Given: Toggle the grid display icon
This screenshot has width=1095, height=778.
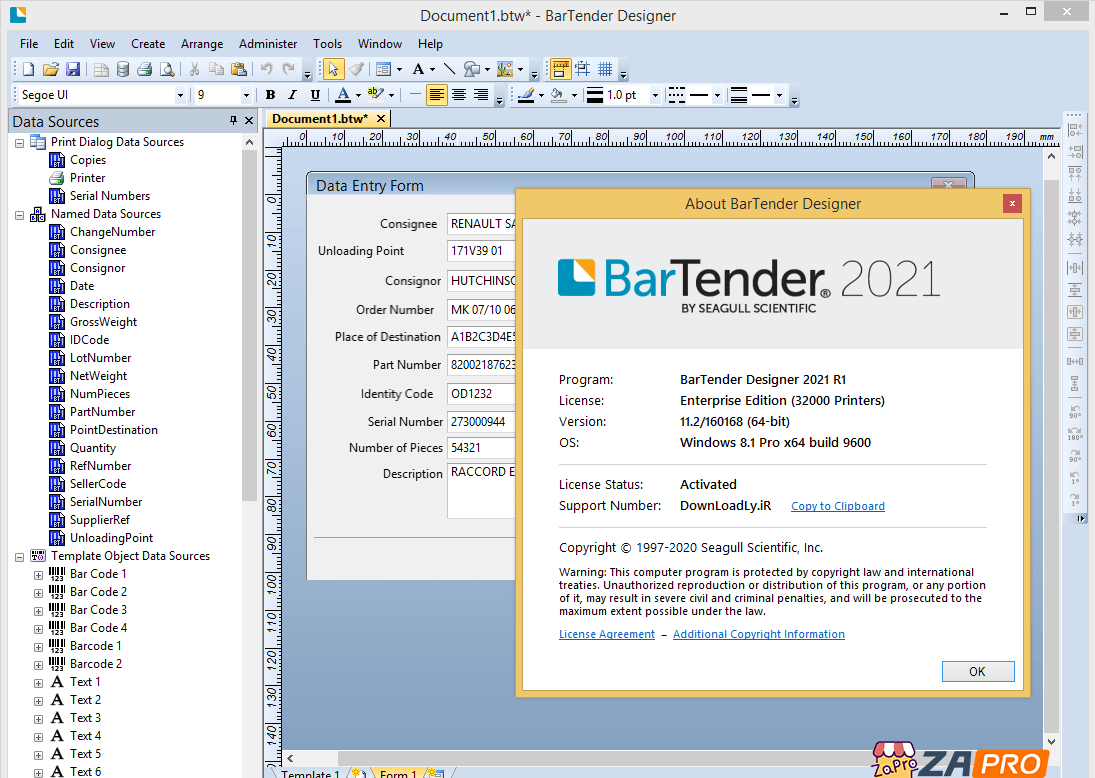Looking at the screenshot, I should [605, 69].
